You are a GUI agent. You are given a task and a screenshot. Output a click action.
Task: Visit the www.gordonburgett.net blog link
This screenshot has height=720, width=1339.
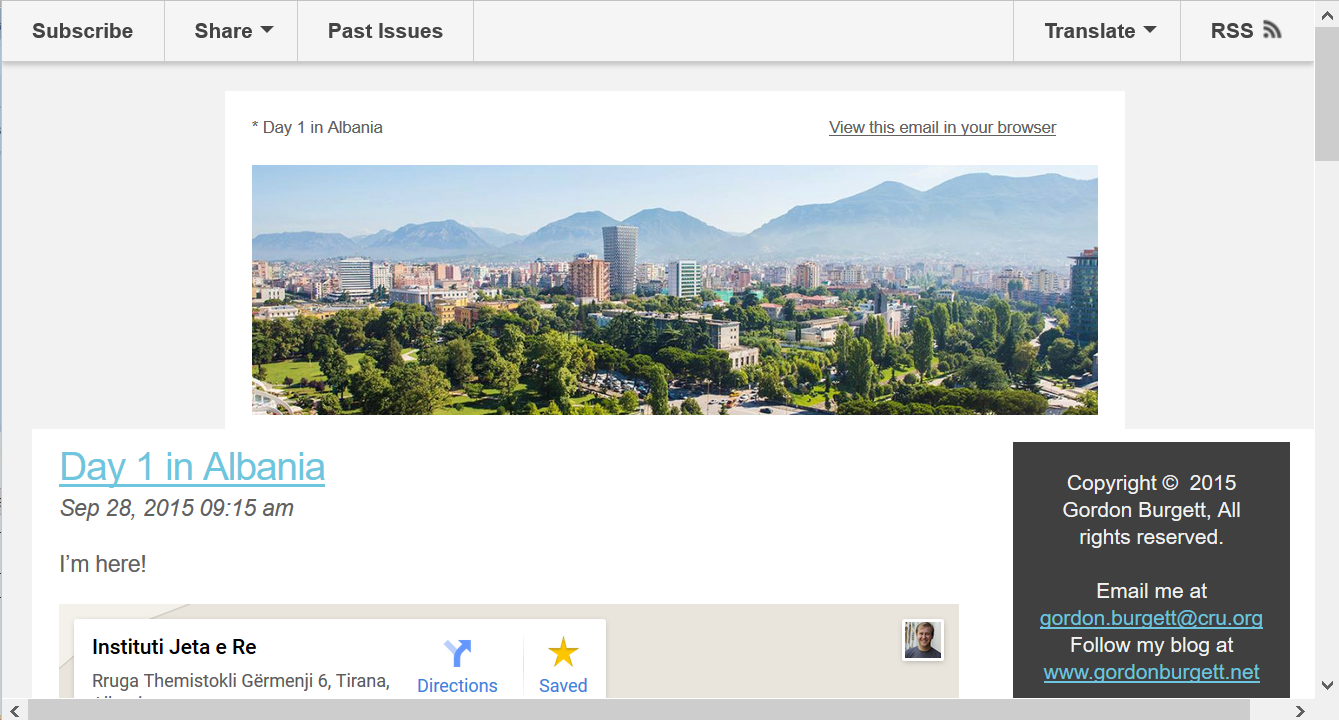point(1151,672)
